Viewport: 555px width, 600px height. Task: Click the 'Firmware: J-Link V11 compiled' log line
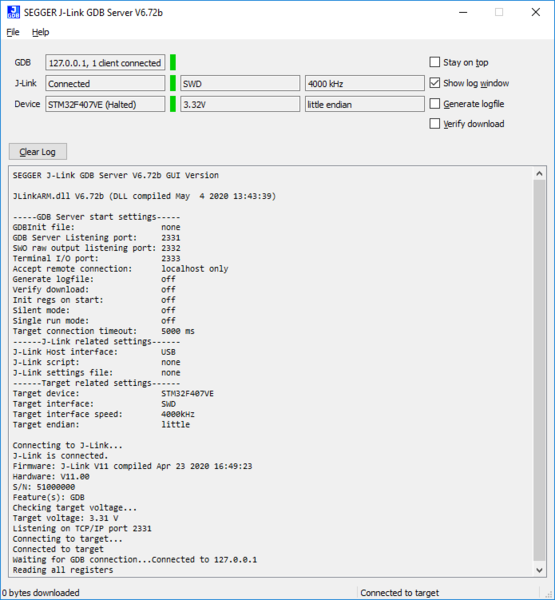(x=132, y=466)
